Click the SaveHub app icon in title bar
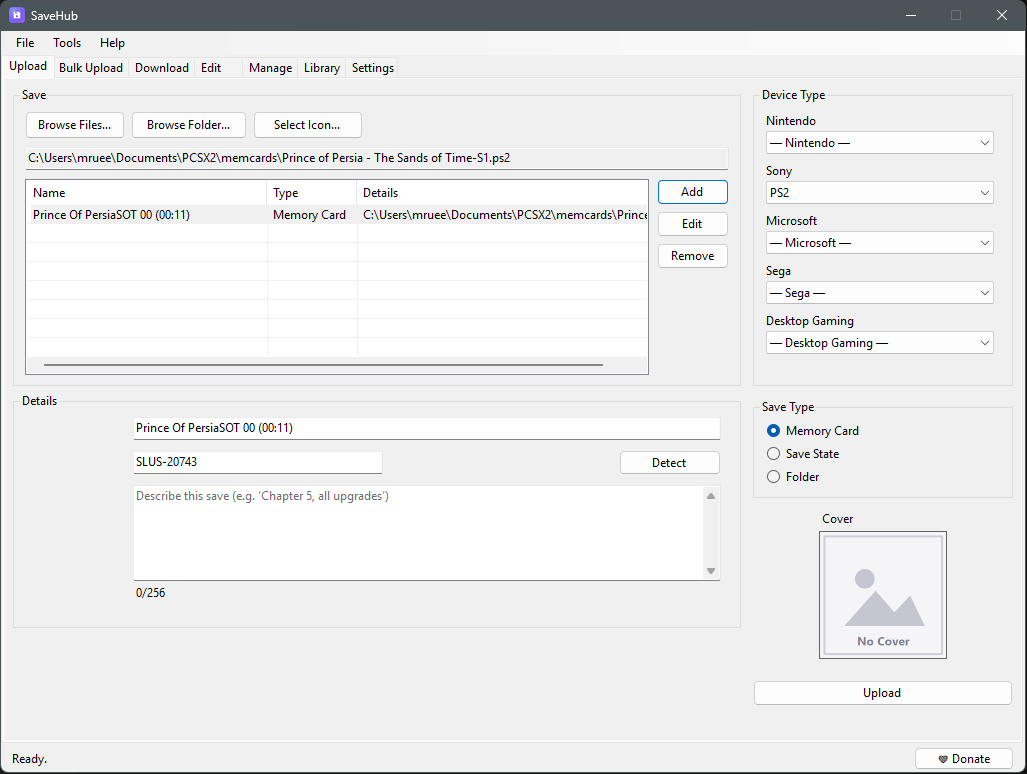Image resolution: width=1027 pixels, height=774 pixels. click(x=17, y=15)
